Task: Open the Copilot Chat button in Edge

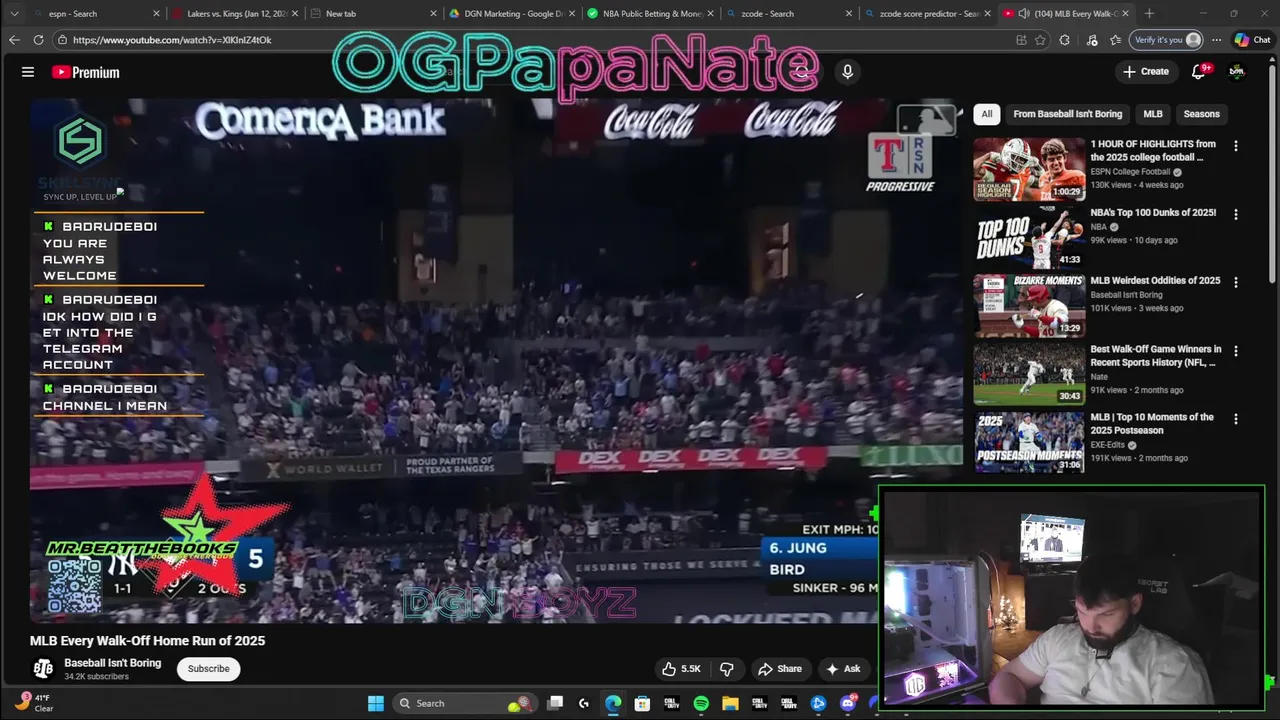Action: (x=1252, y=40)
